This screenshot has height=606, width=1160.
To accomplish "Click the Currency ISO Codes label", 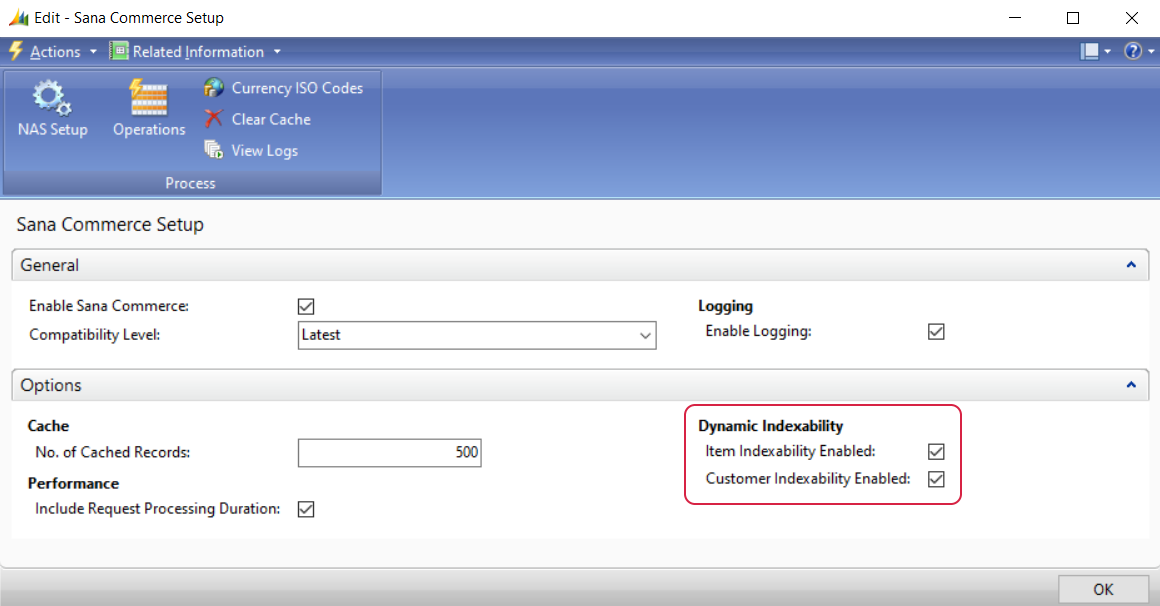I will click(297, 88).
